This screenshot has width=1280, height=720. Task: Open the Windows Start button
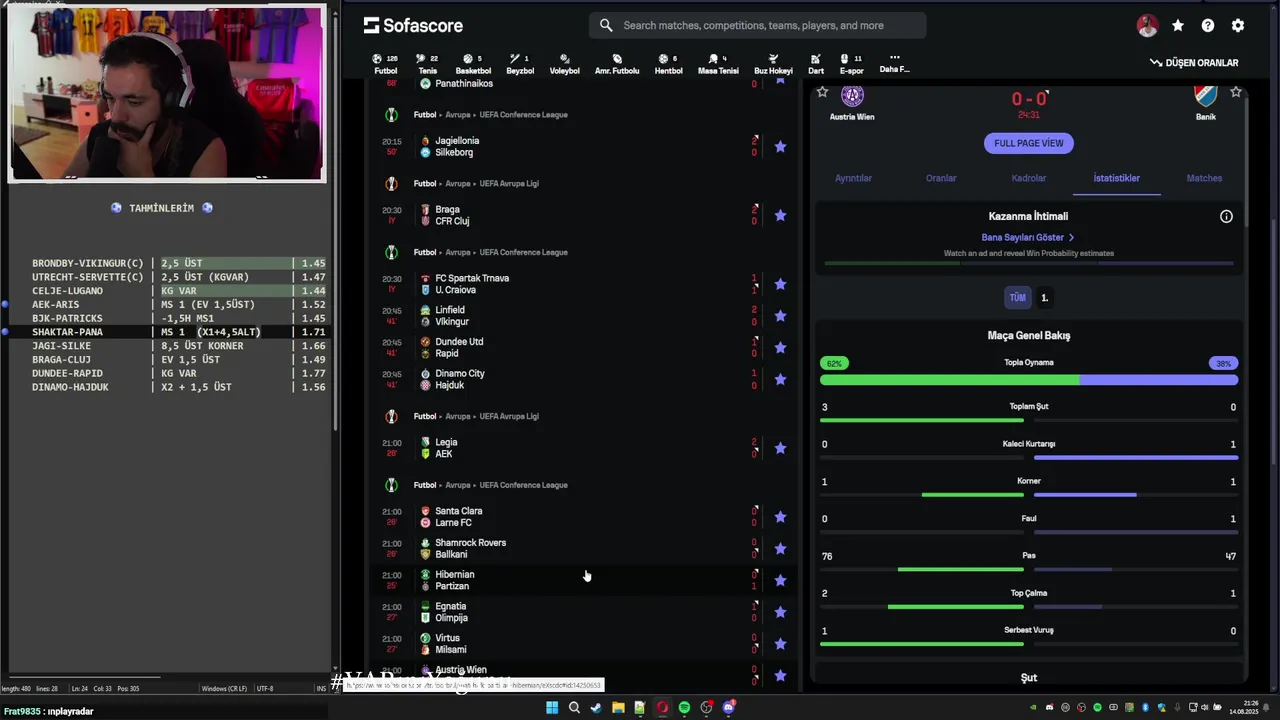[x=552, y=708]
